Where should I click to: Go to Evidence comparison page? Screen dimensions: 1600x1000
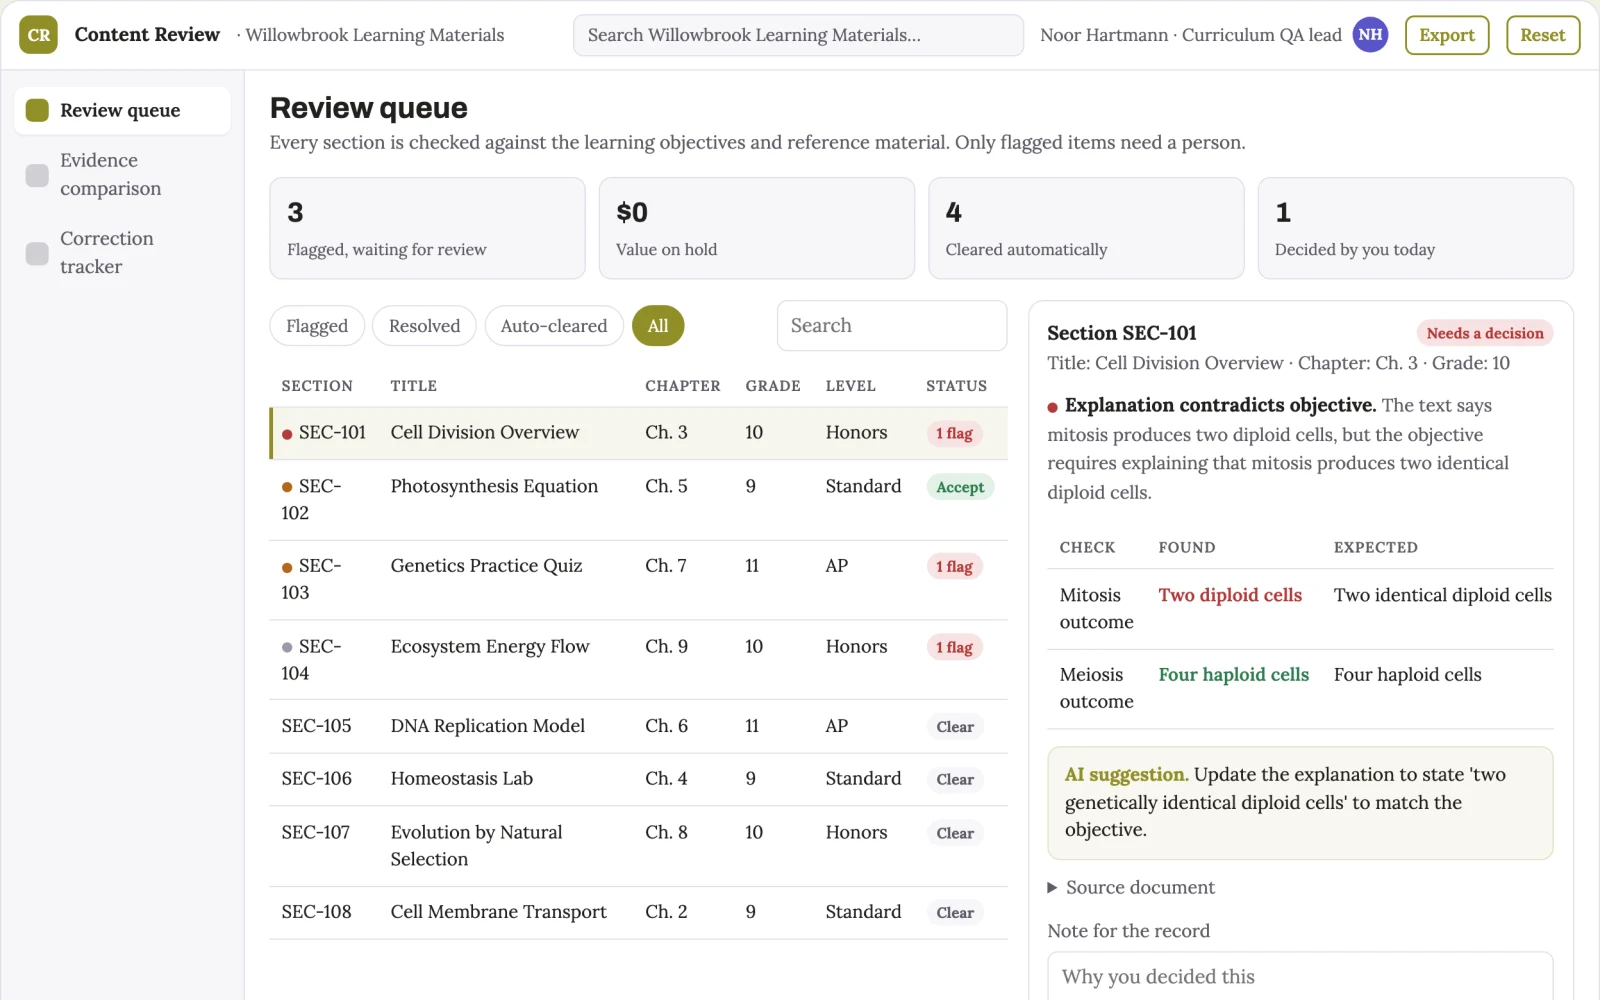122,174
